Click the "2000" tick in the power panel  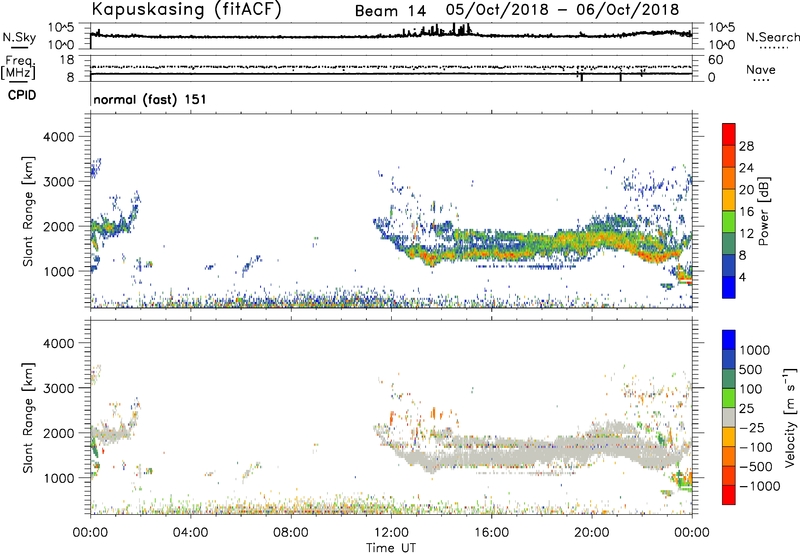58,226
